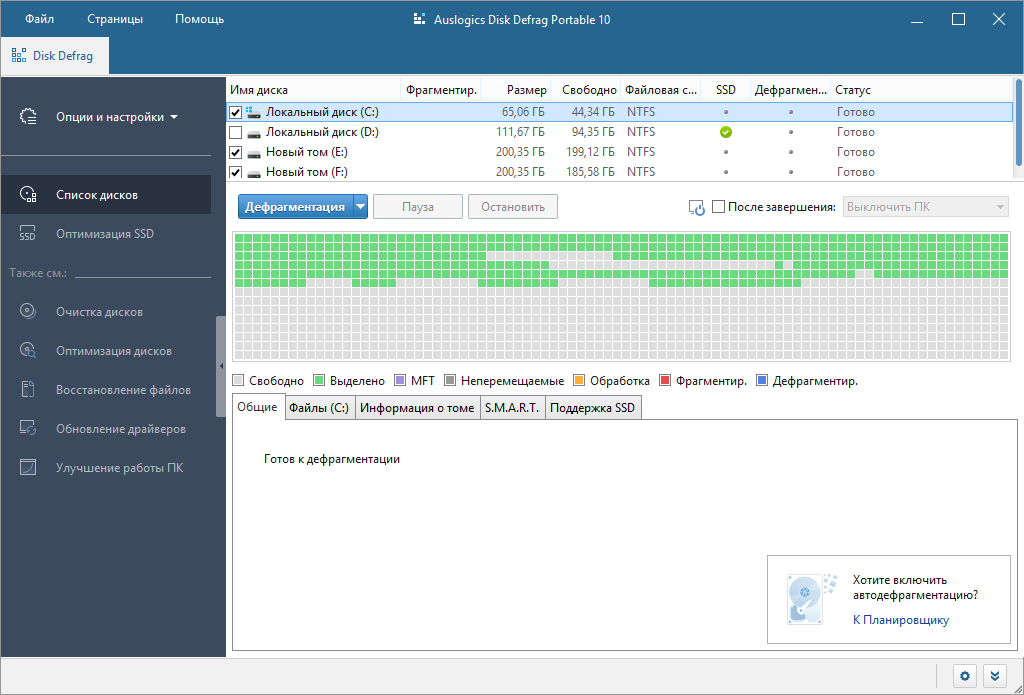Click the gear icon beside Опции и настройки

(28, 117)
